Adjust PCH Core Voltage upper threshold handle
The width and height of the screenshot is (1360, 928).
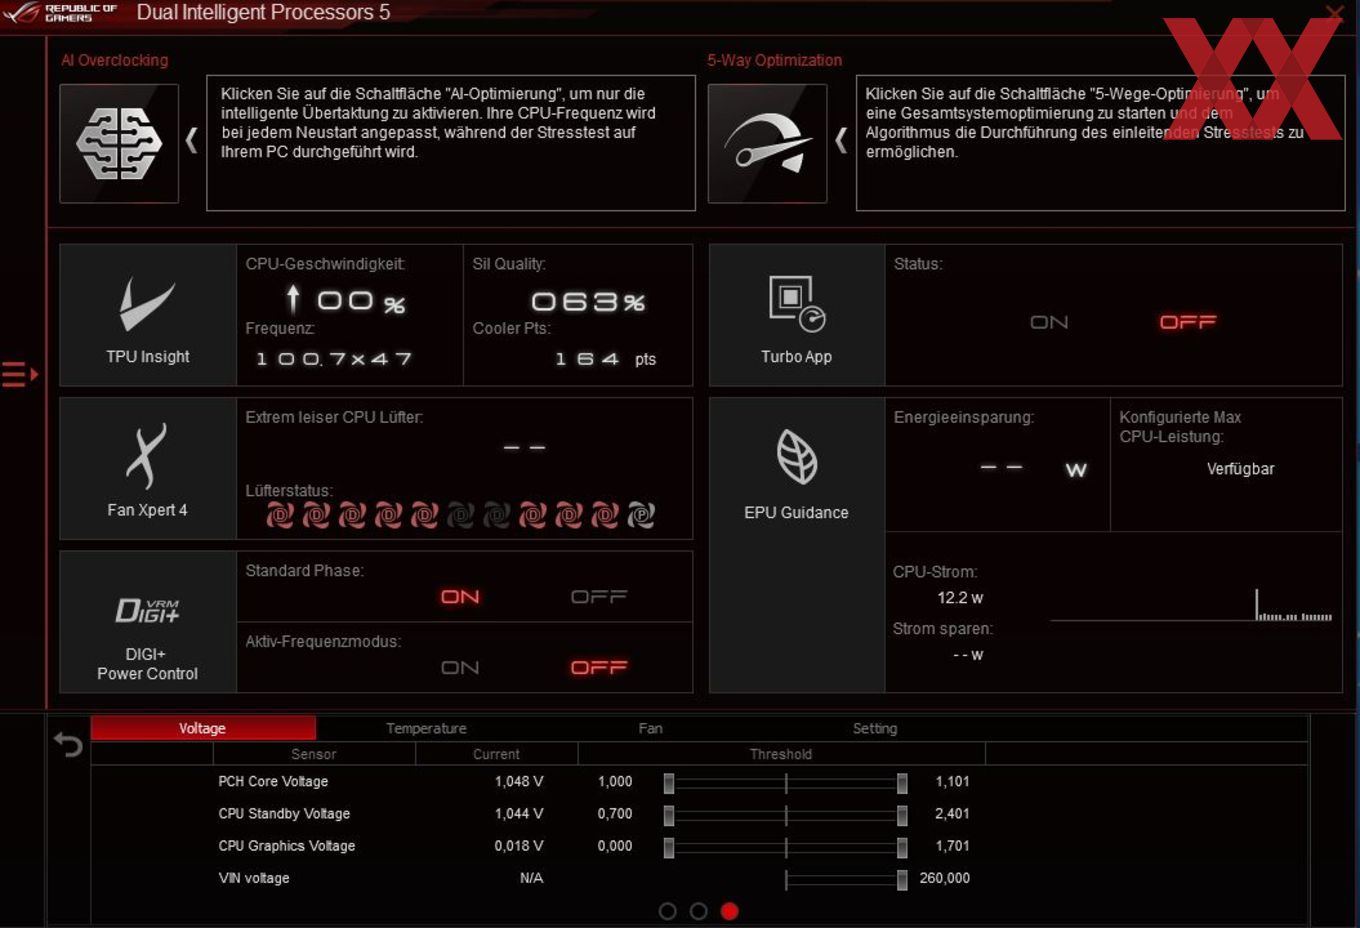click(902, 783)
